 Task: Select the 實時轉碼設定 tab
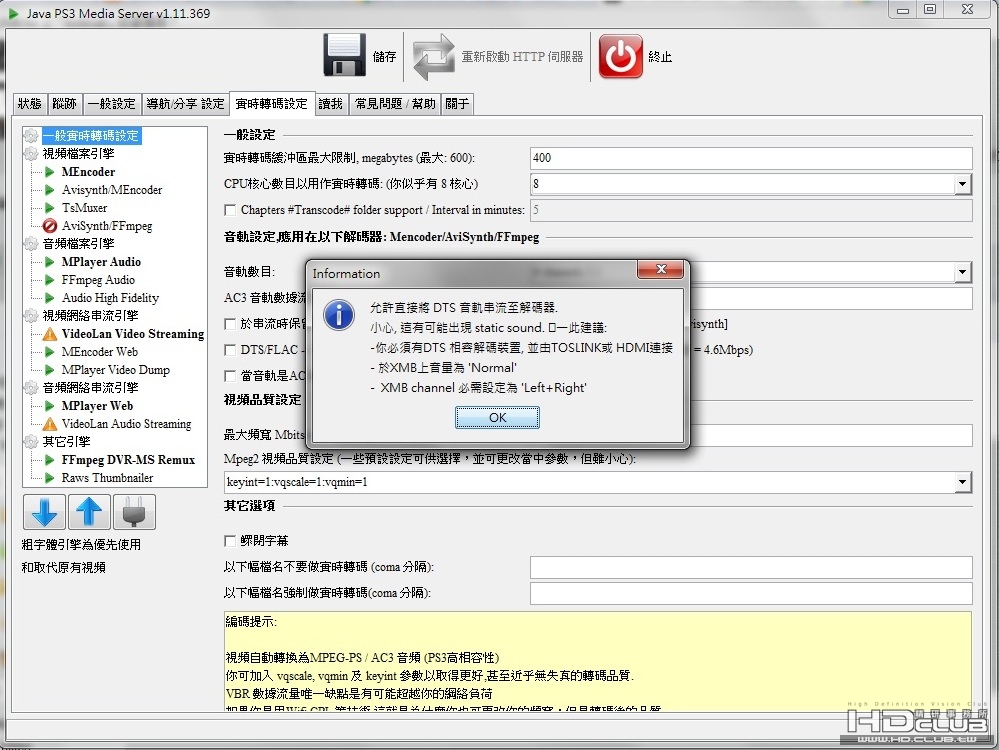point(271,104)
